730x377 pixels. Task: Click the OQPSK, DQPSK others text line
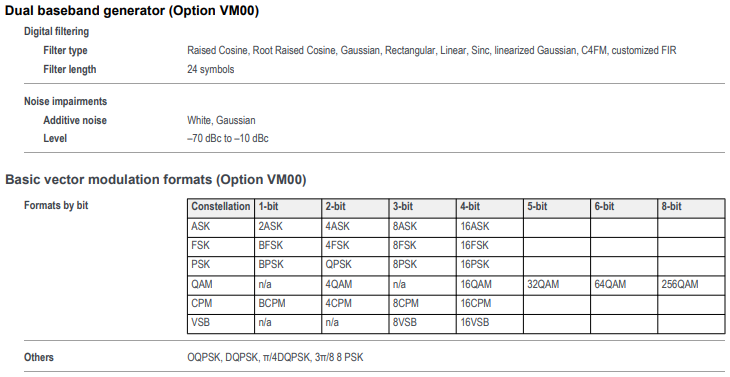pos(275,357)
